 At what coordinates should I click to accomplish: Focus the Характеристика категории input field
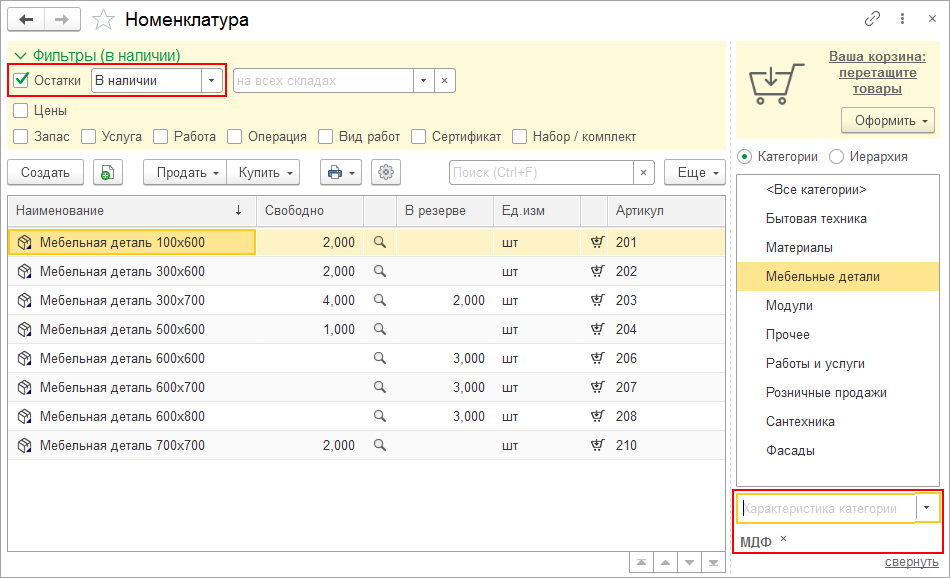(827, 508)
